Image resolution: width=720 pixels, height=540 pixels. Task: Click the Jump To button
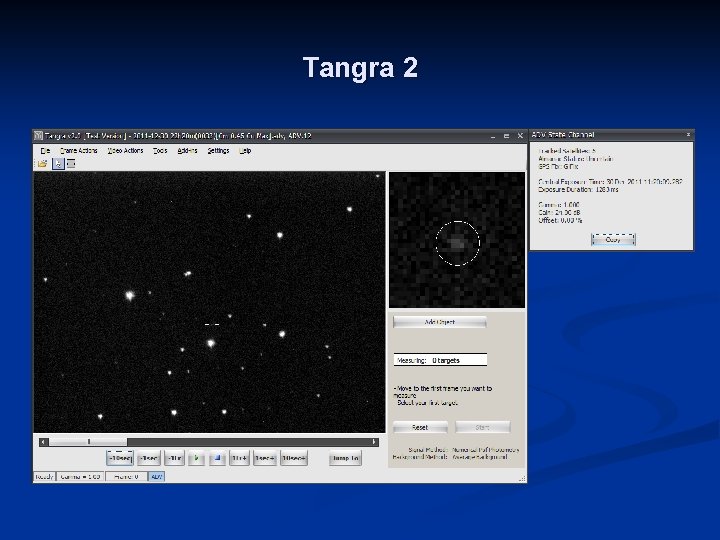coord(345,458)
